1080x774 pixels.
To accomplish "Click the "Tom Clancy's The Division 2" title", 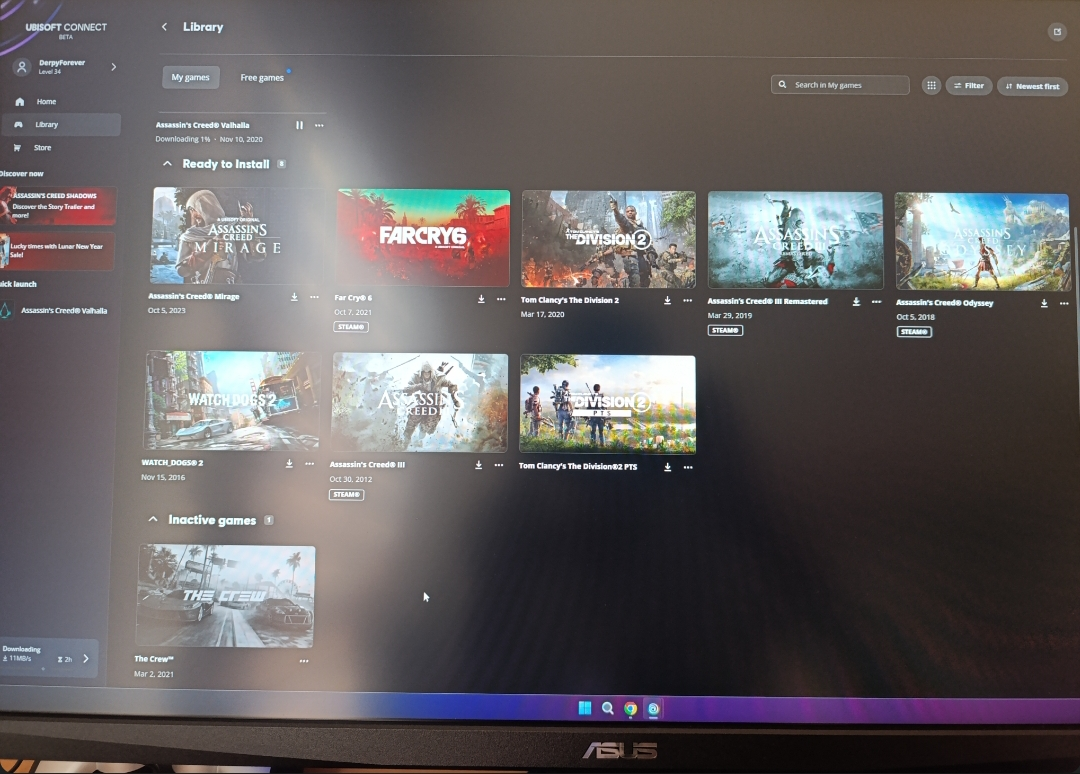I will coord(570,300).
